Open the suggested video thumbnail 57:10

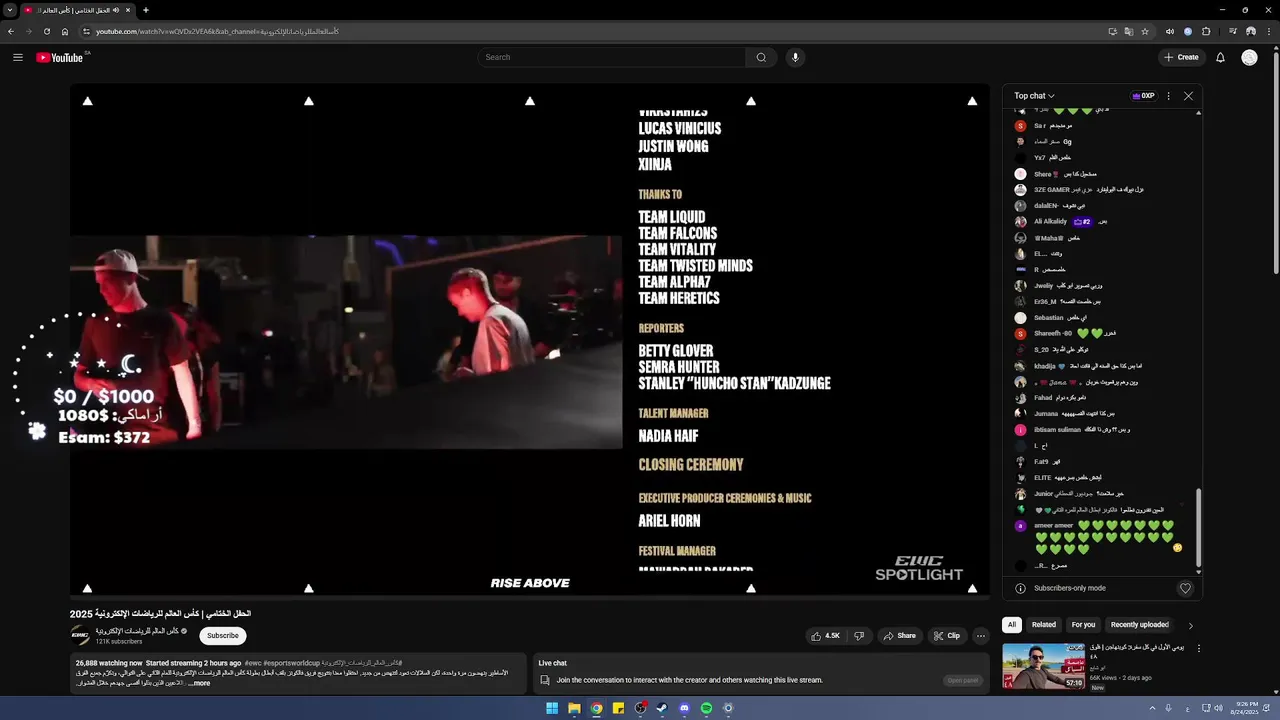[x=1044, y=666]
